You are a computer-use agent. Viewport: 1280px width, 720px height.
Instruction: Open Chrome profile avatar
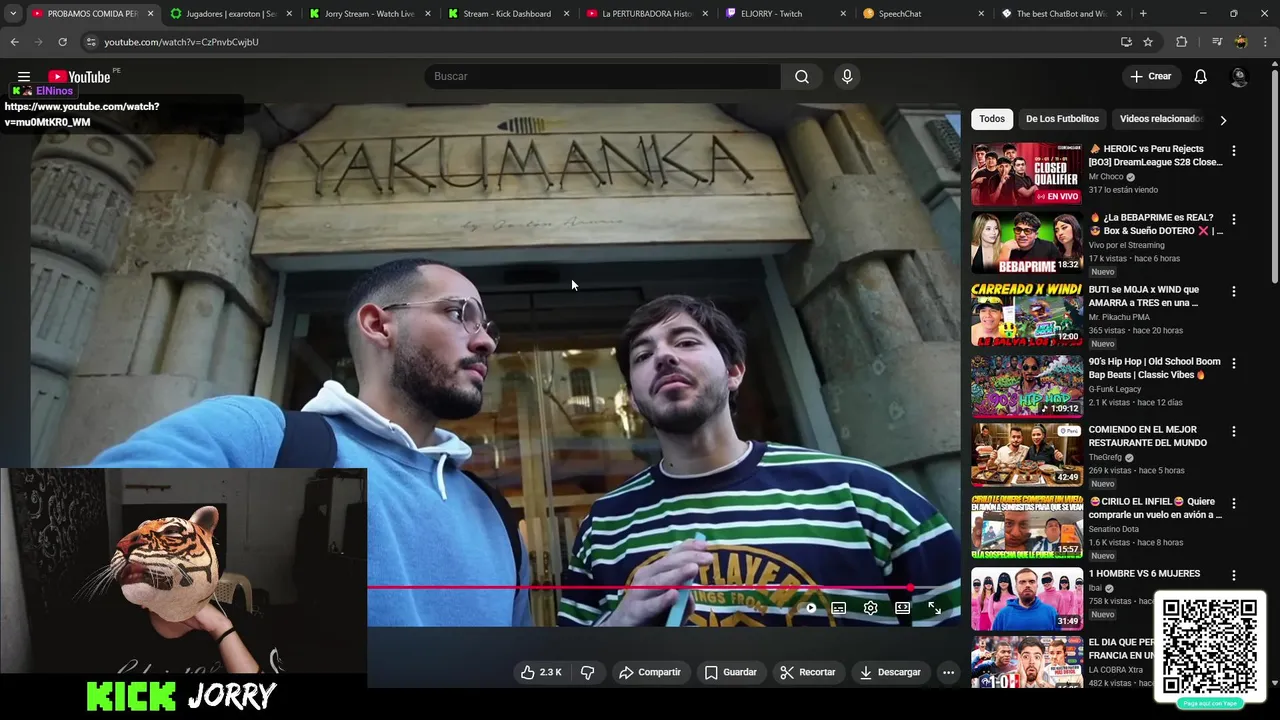point(1241,42)
